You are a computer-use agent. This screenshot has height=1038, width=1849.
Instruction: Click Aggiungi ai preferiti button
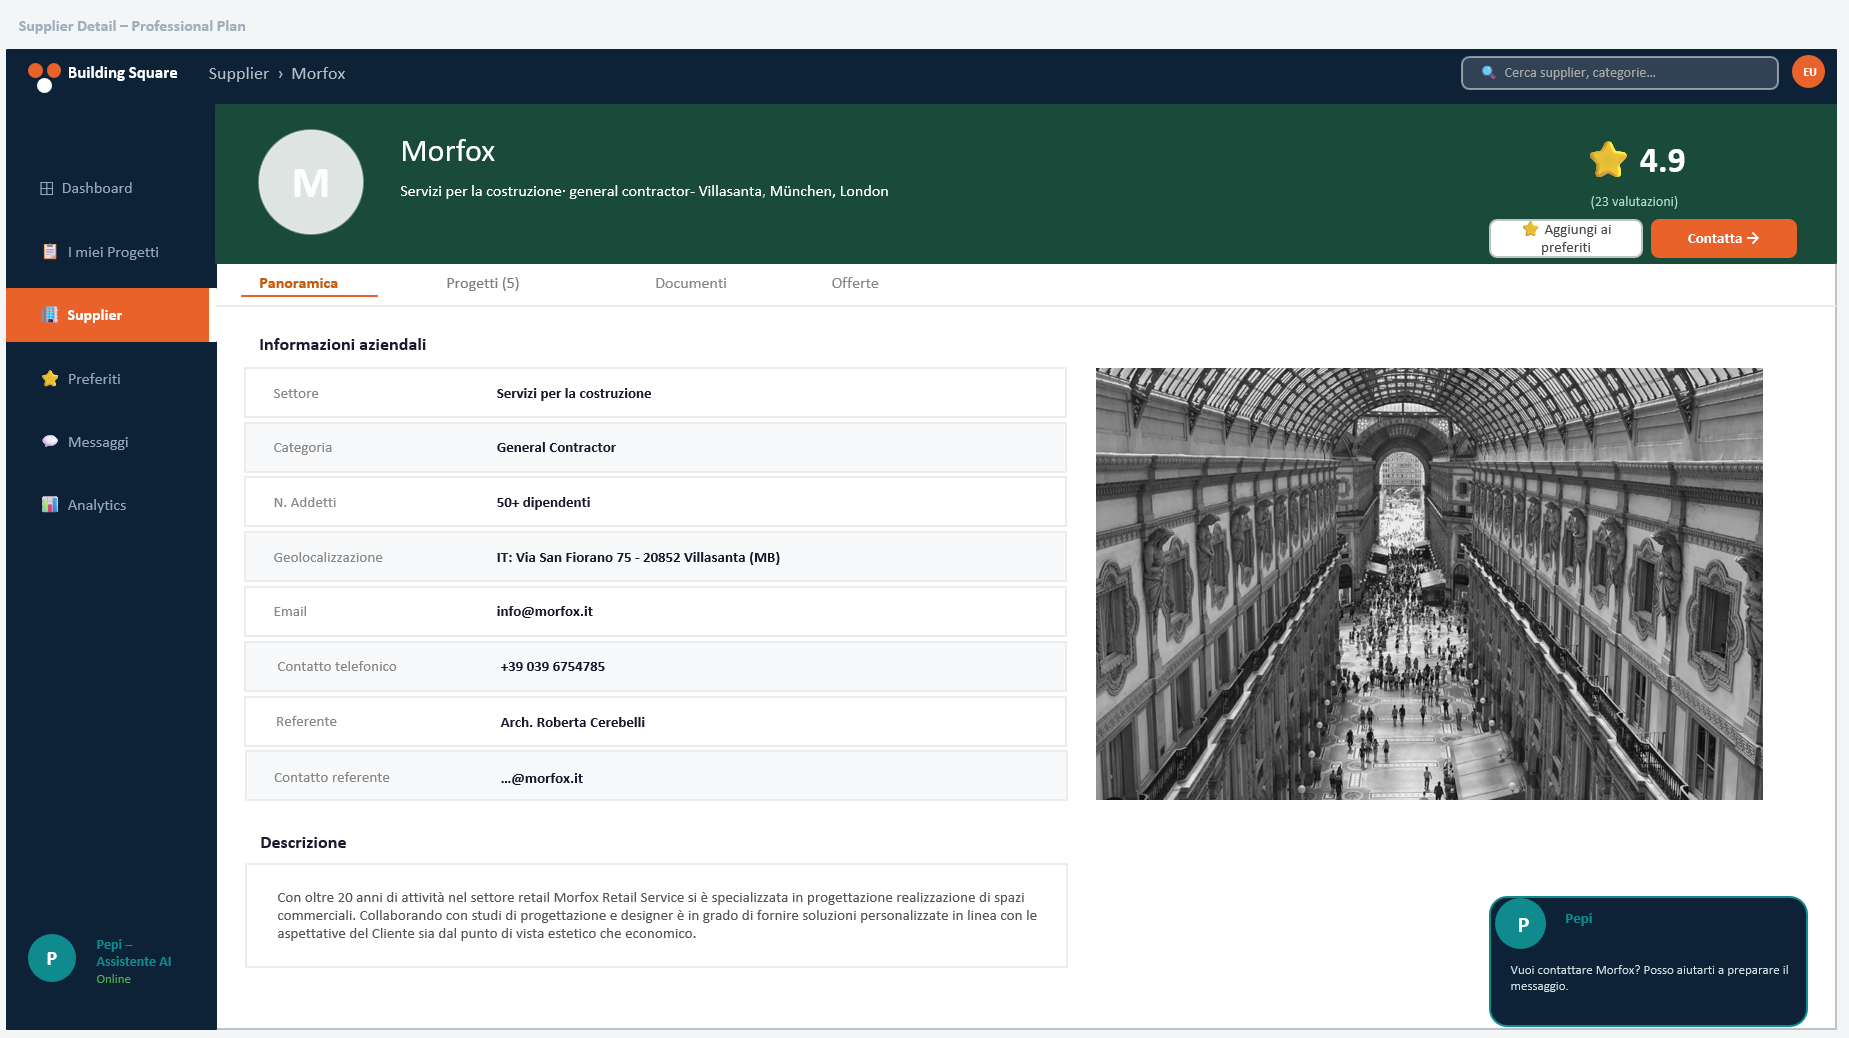[x=1566, y=238]
